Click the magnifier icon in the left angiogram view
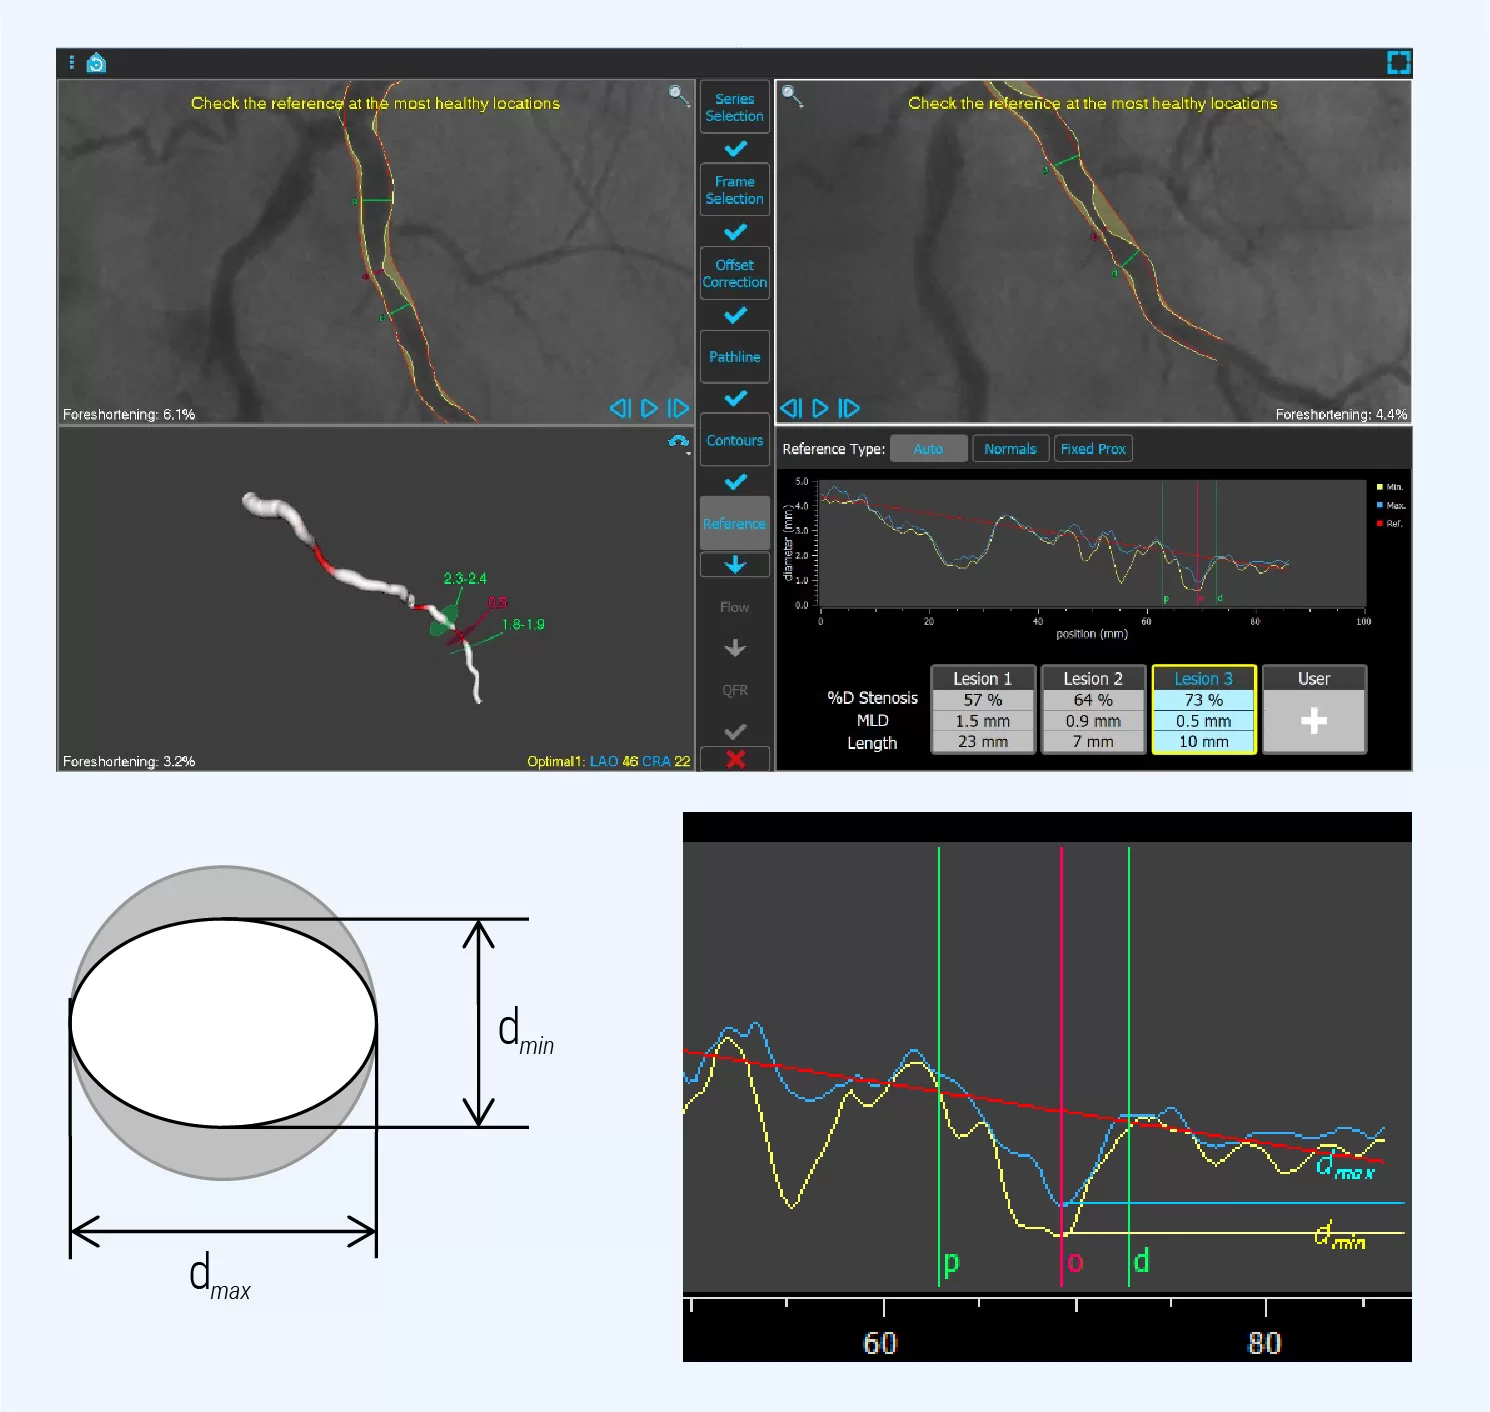1490x1412 pixels. tap(678, 95)
